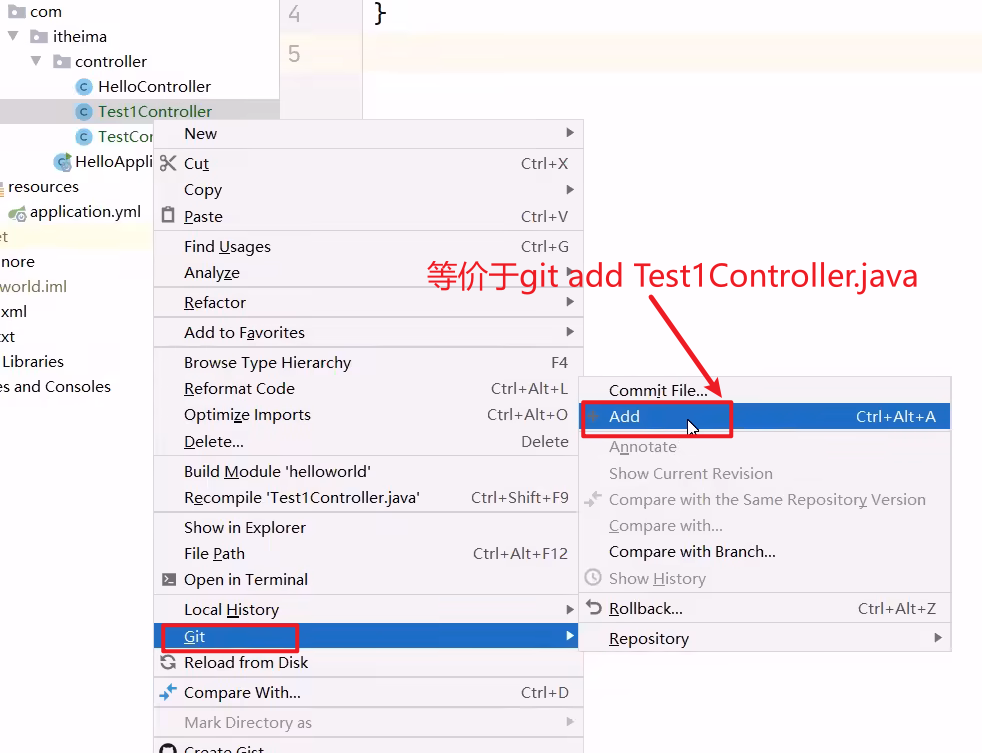The width and height of the screenshot is (982, 753).
Task: Click the Cut scissors icon
Action: [x=168, y=163]
